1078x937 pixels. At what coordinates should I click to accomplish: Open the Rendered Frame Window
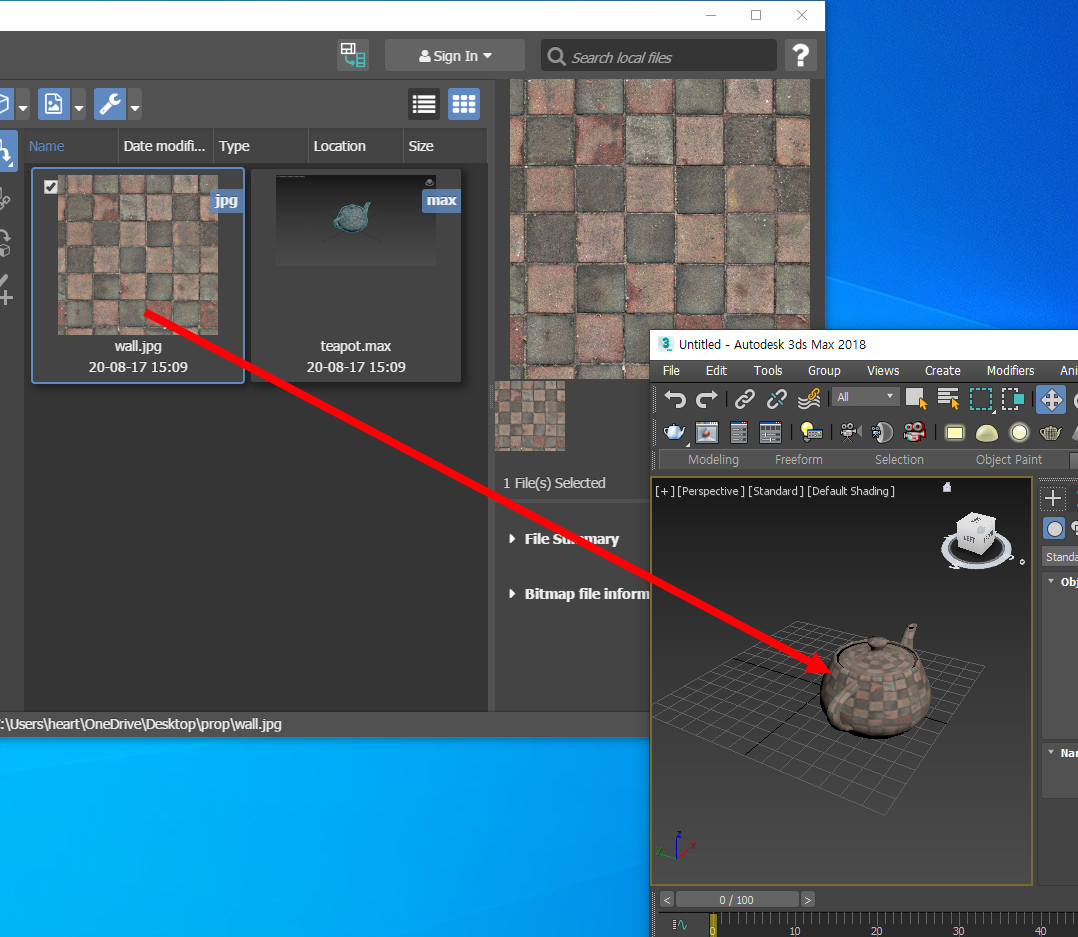707,432
